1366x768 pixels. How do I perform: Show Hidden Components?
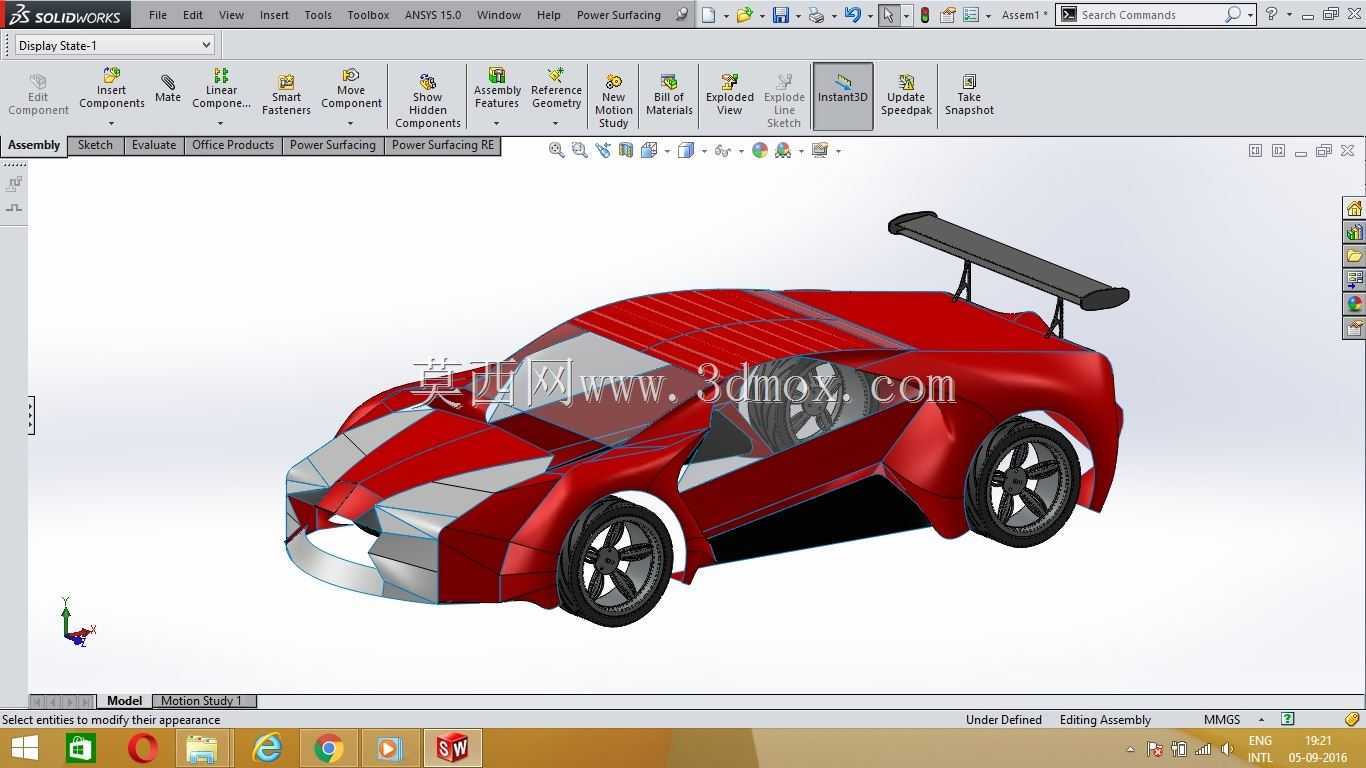pos(427,101)
